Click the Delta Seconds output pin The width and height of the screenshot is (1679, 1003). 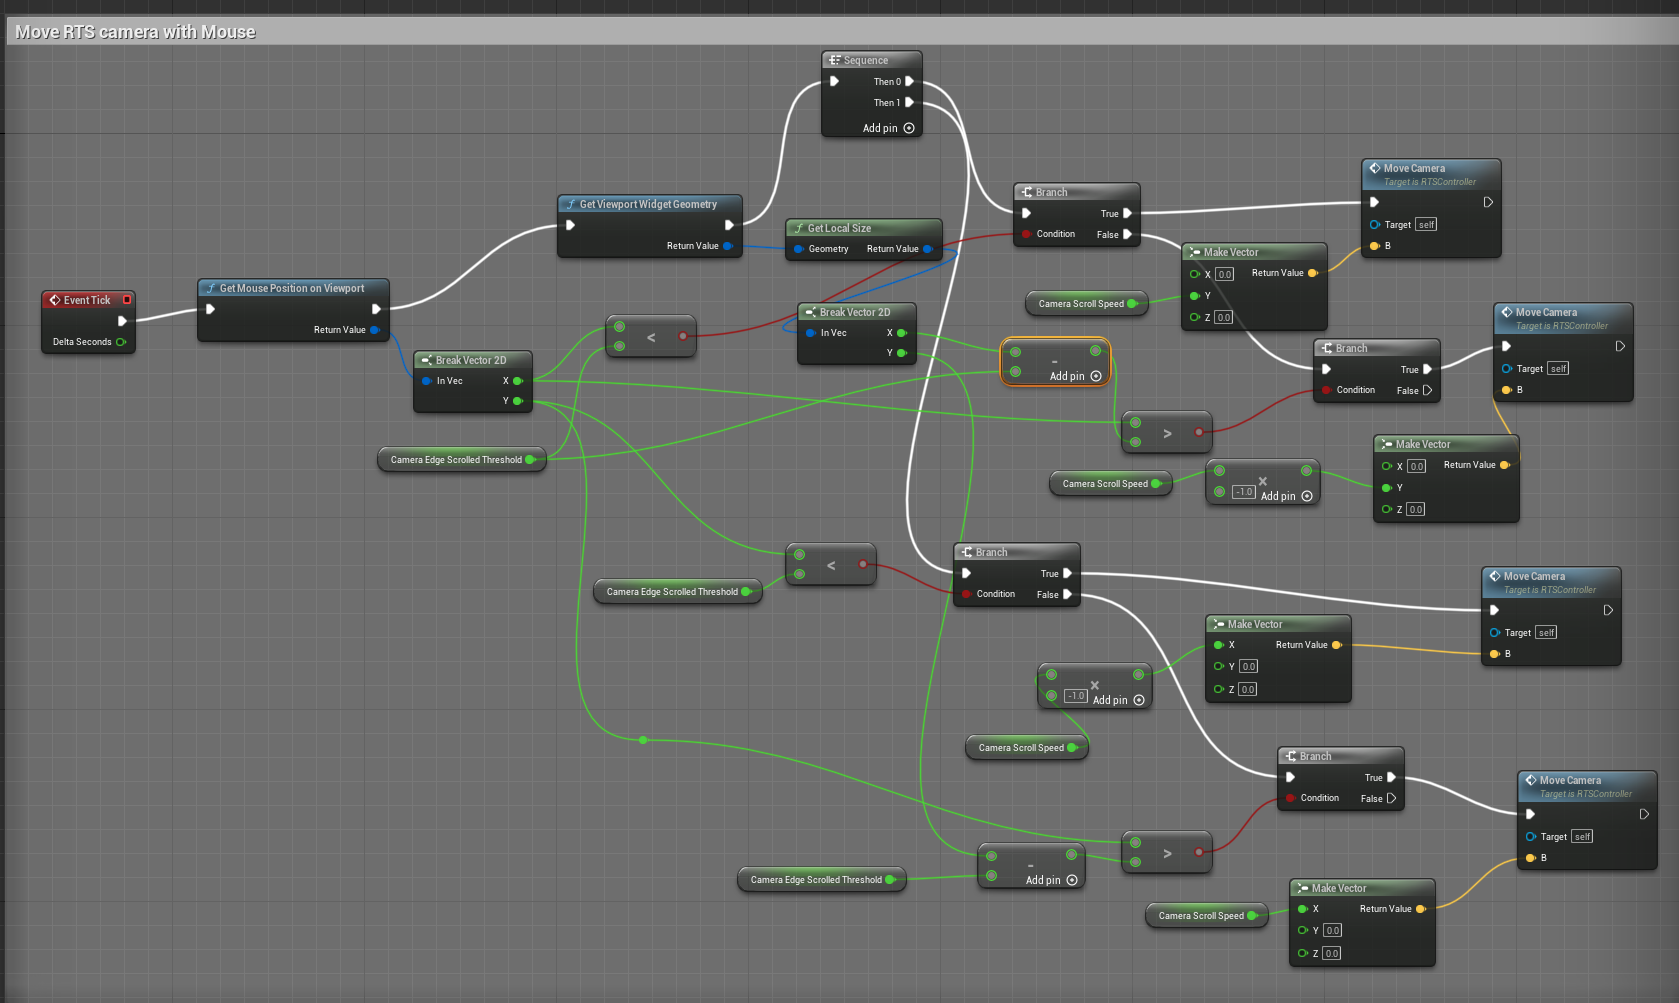[x=121, y=342]
